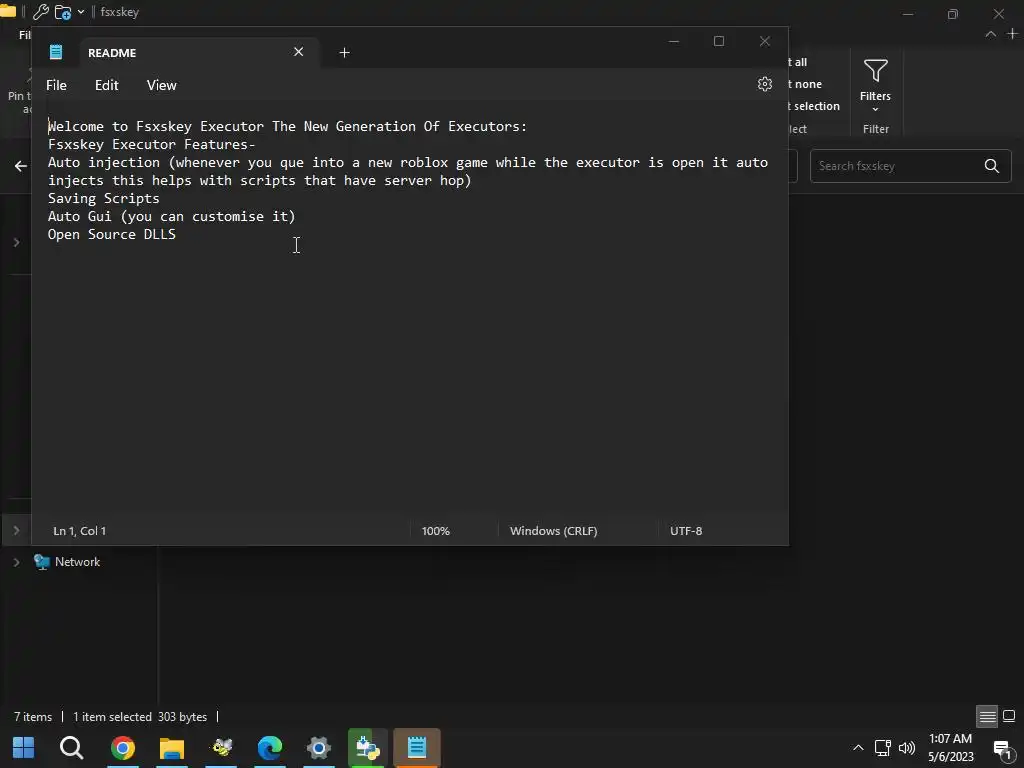Click '7 items' in Explorer status bar
This screenshot has width=1024, height=768.
(33, 717)
